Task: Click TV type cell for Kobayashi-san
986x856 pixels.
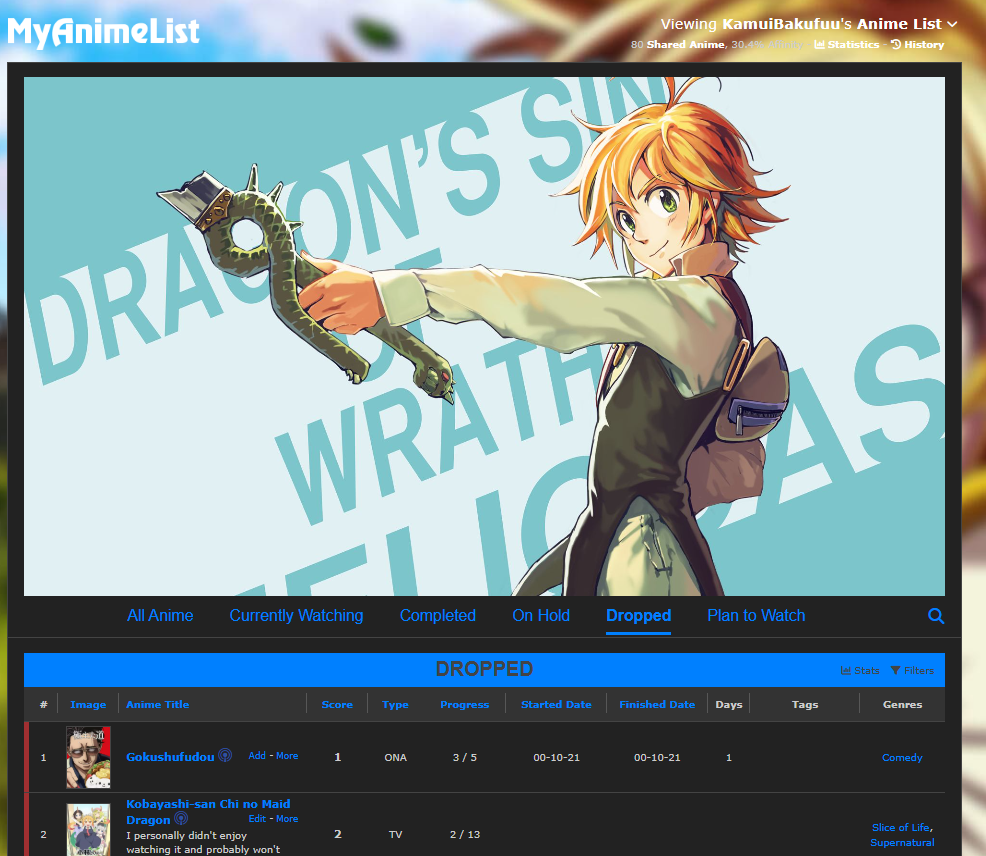Action: click(396, 834)
